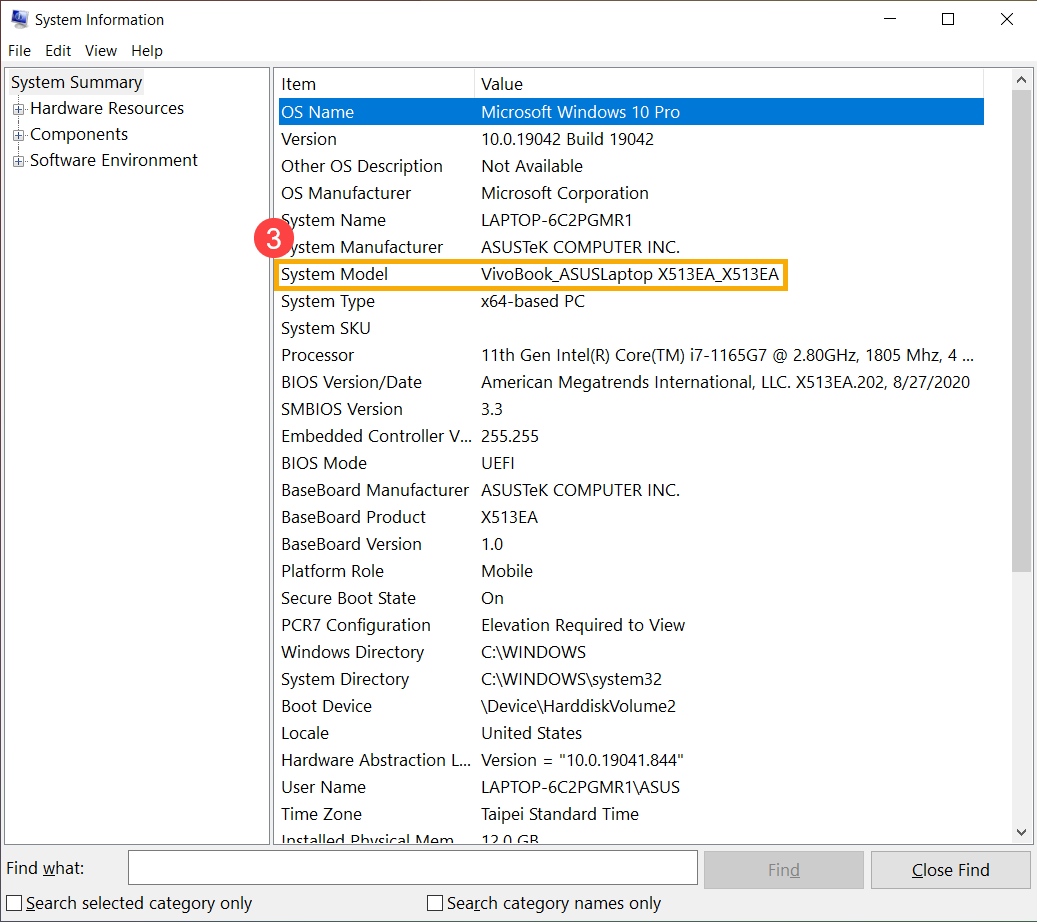Expand the Hardware Resources tree node
The width and height of the screenshot is (1037, 922).
(x=18, y=109)
